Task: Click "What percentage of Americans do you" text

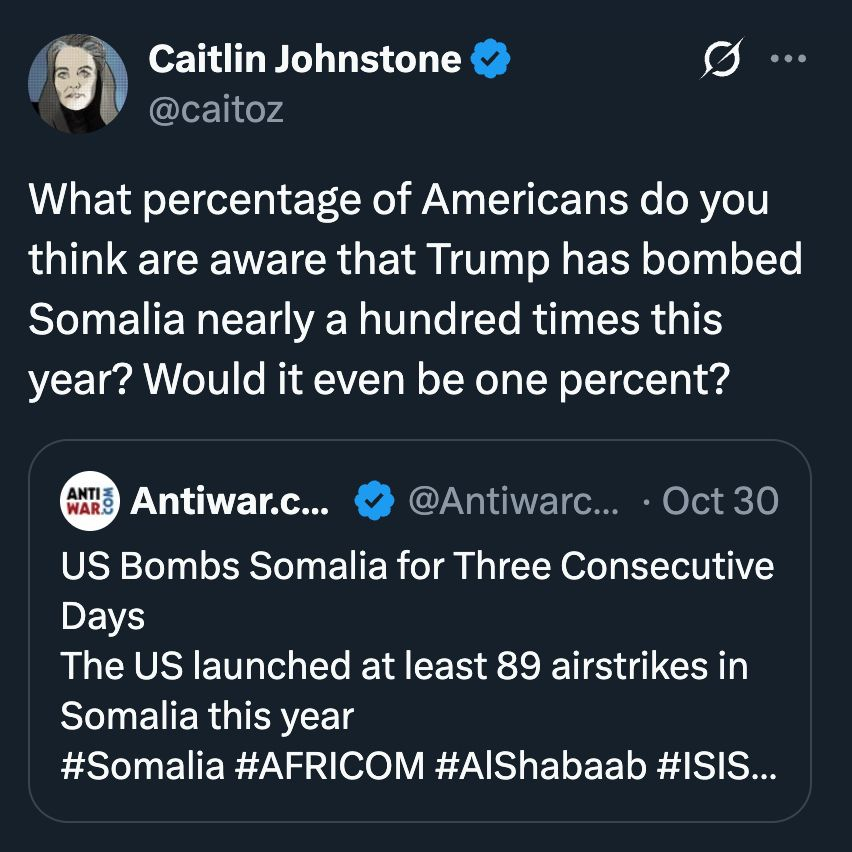Action: (x=398, y=199)
